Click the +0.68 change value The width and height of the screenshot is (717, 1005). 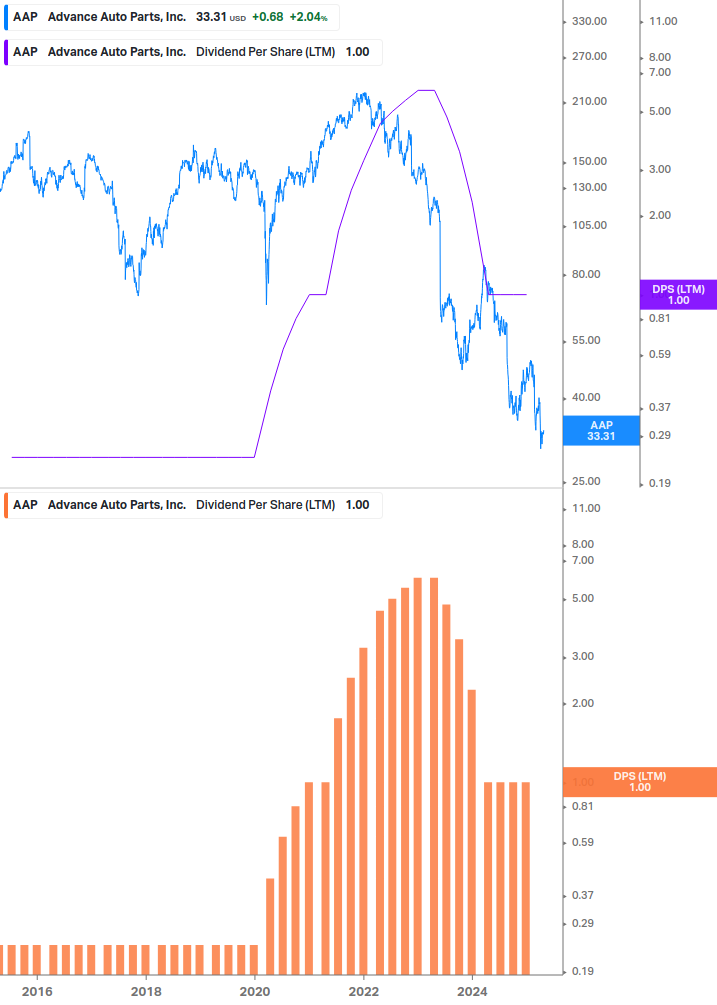[268, 17]
